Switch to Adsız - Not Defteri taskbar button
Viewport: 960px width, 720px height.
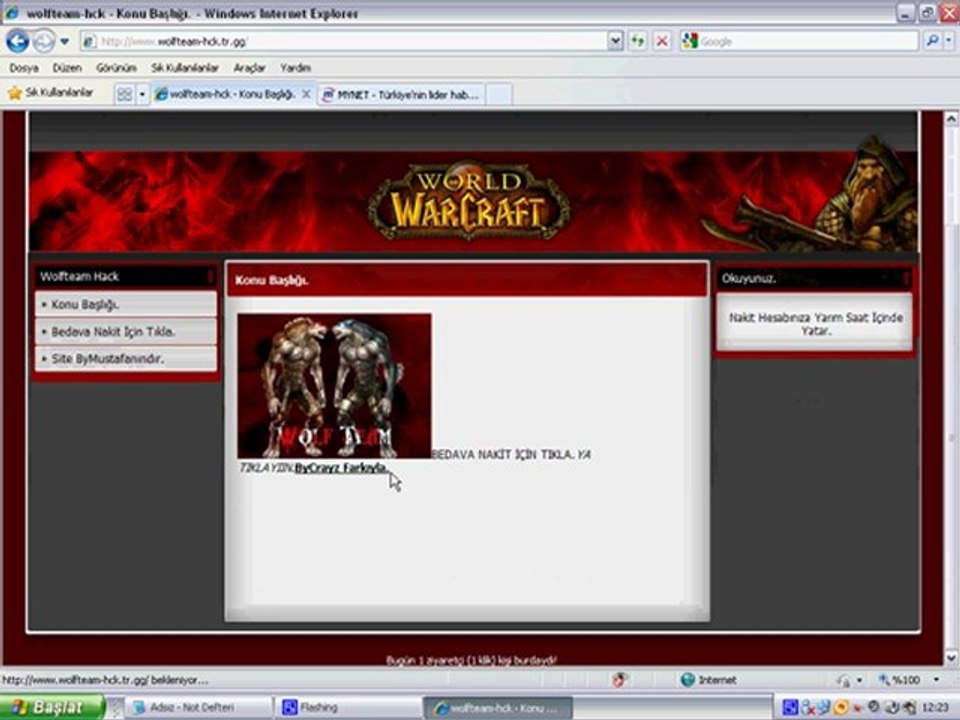(198, 708)
